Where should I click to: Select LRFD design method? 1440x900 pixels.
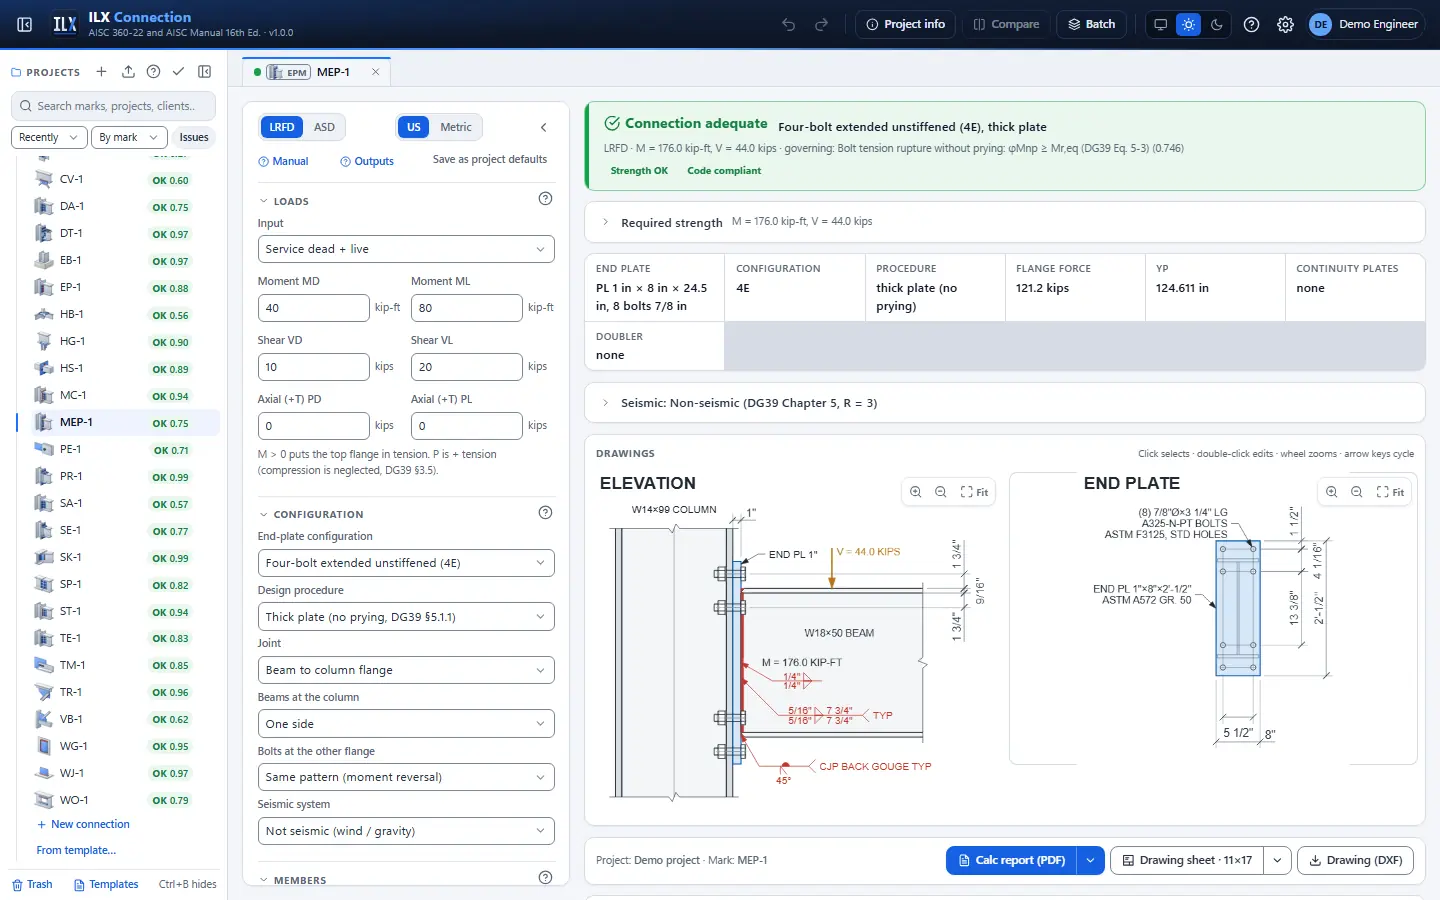[282, 127]
